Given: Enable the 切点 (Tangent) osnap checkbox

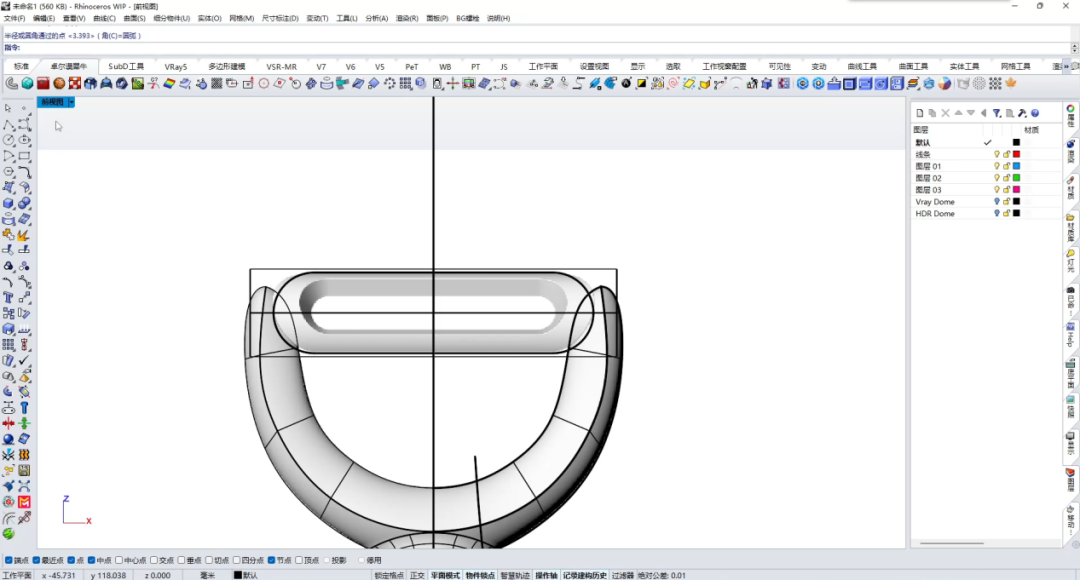Looking at the screenshot, I should click(x=209, y=560).
